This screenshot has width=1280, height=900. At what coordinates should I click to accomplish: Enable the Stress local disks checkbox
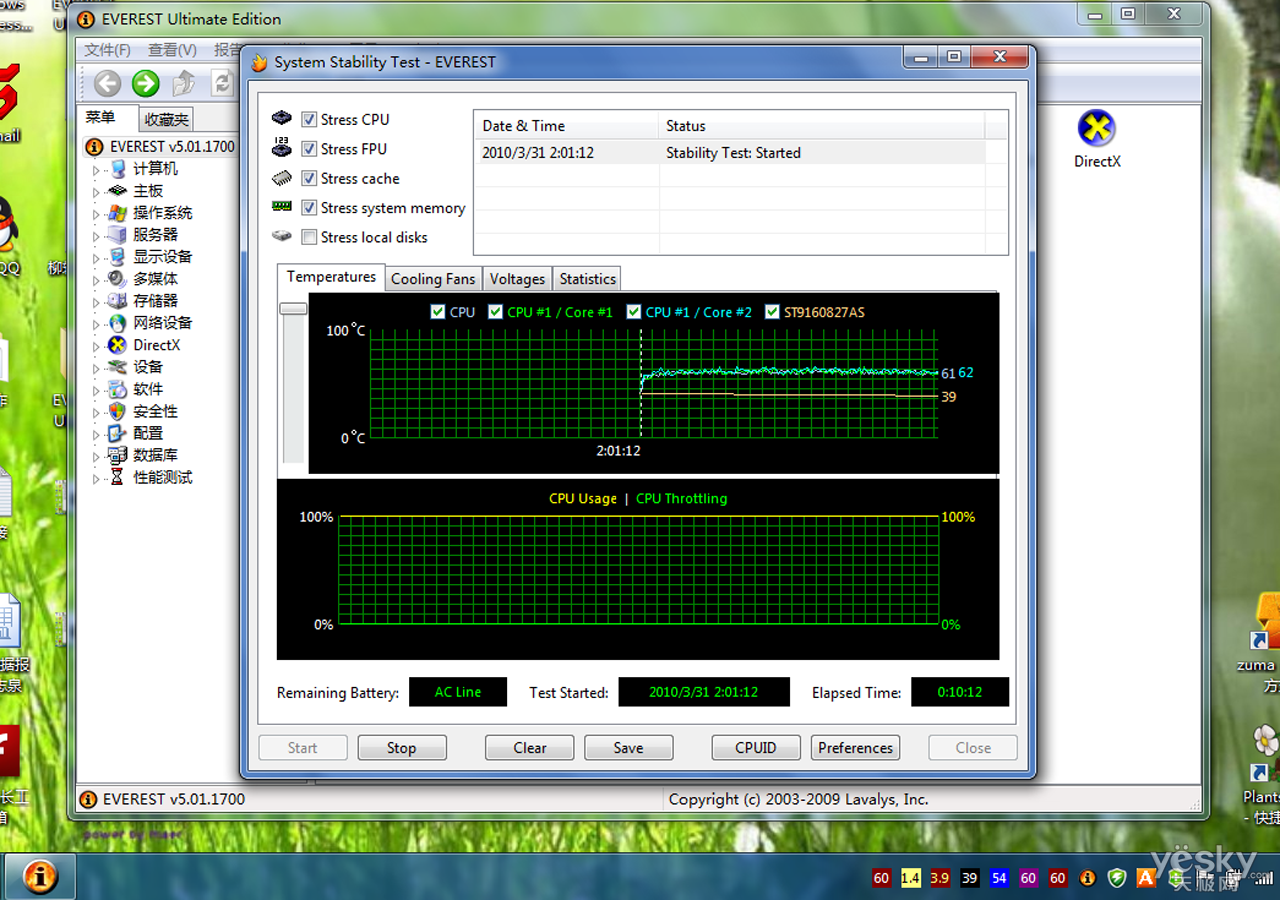coord(310,238)
